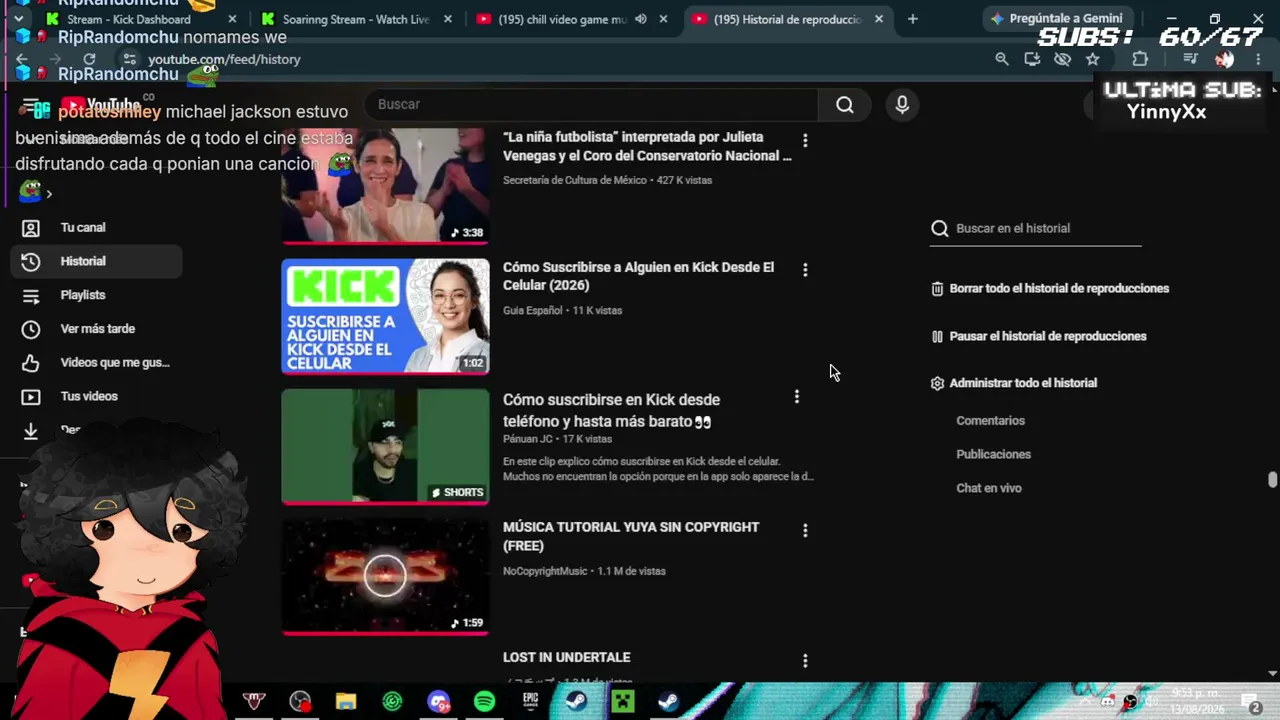Open Chrome zoom magnifier in address bar
Viewport: 1280px width, 720px height.
tap(1002, 59)
